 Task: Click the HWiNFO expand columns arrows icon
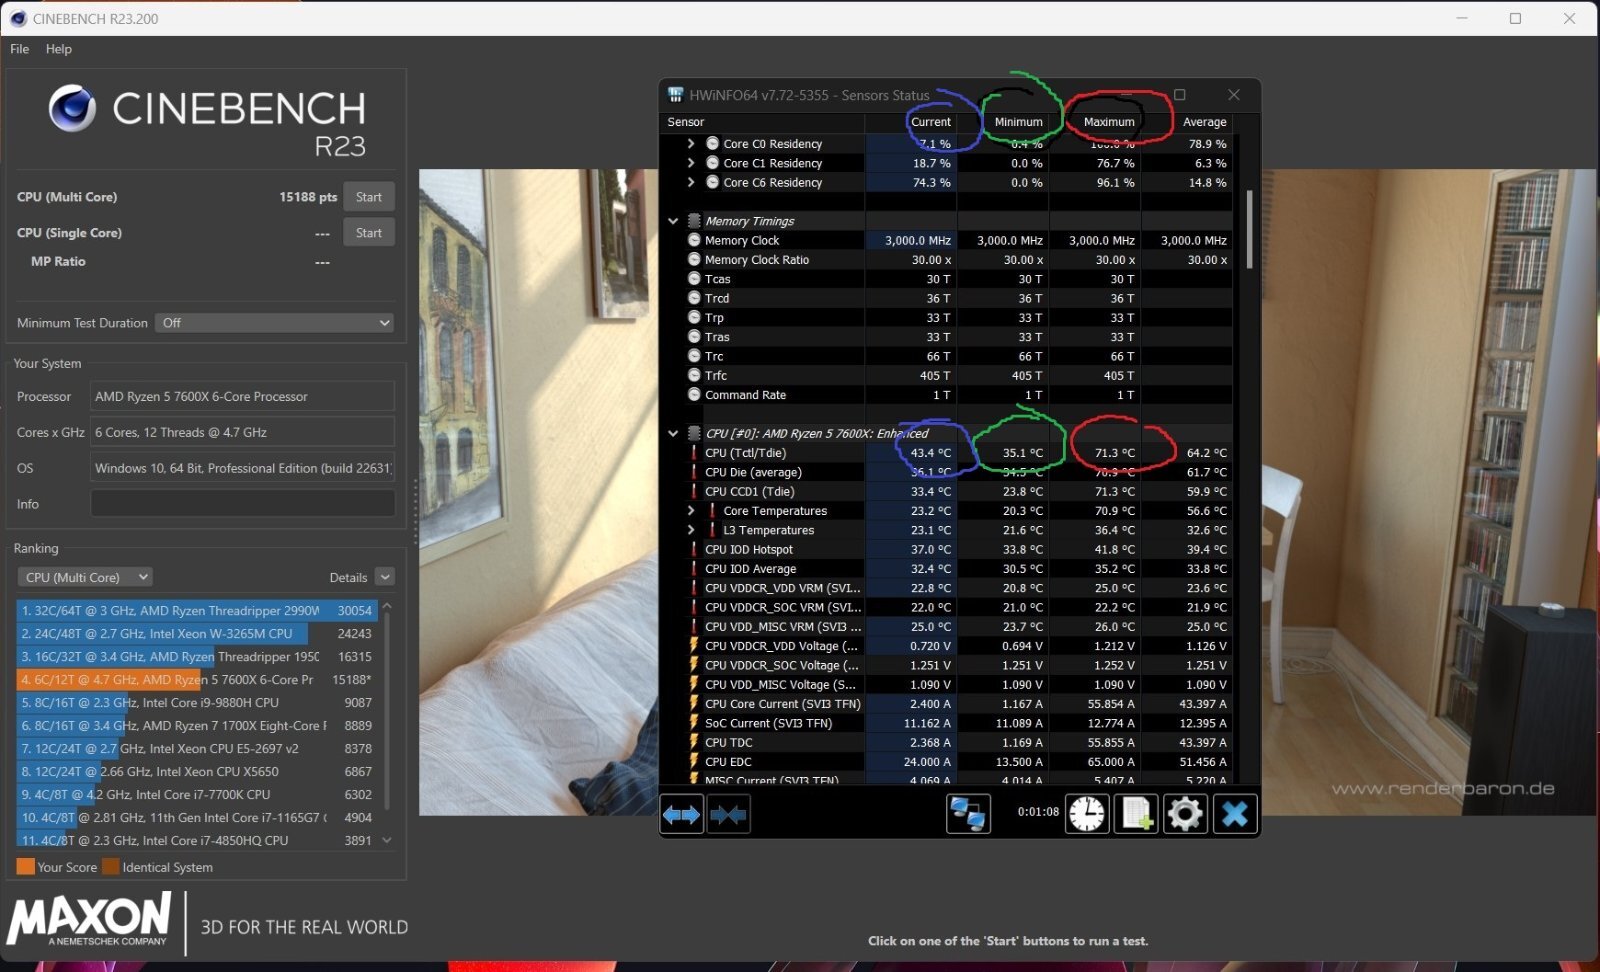[x=682, y=815]
